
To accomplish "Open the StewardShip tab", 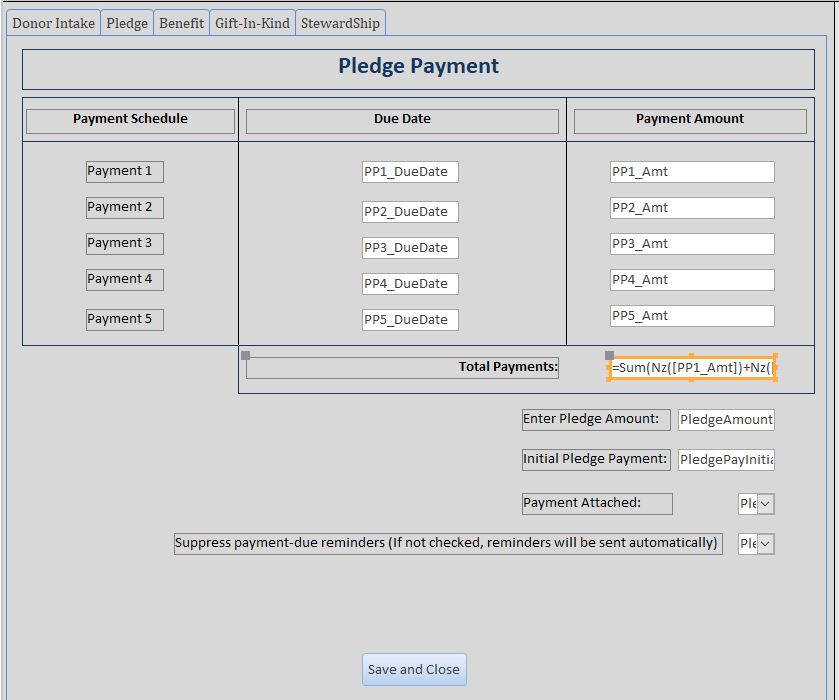I will click(x=340, y=23).
